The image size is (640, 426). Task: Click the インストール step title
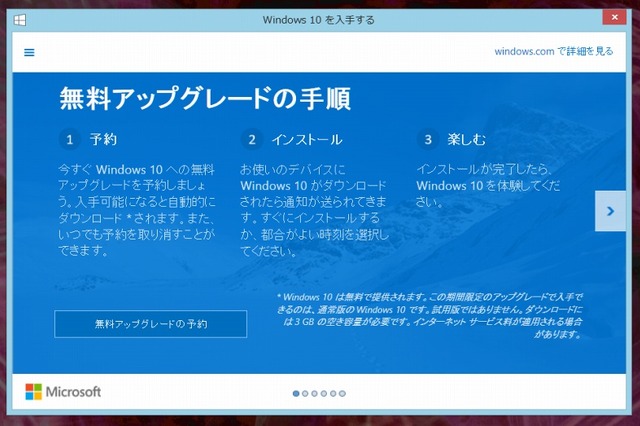coord(307,140)
